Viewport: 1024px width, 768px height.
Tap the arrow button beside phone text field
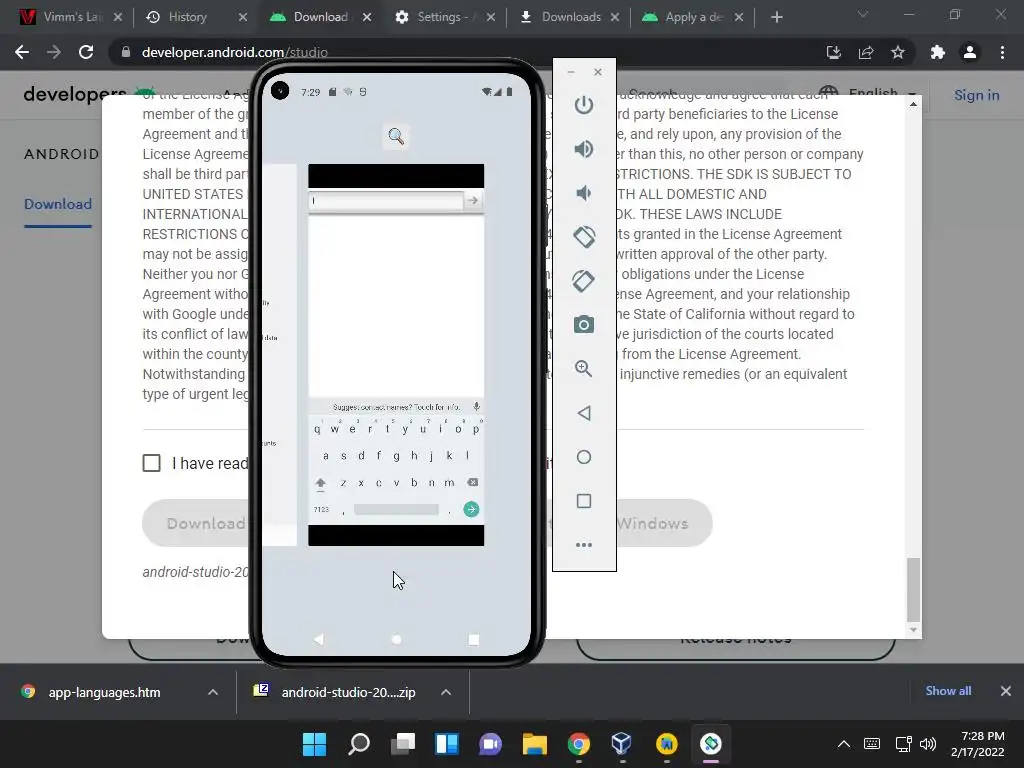tap(473, 200)
